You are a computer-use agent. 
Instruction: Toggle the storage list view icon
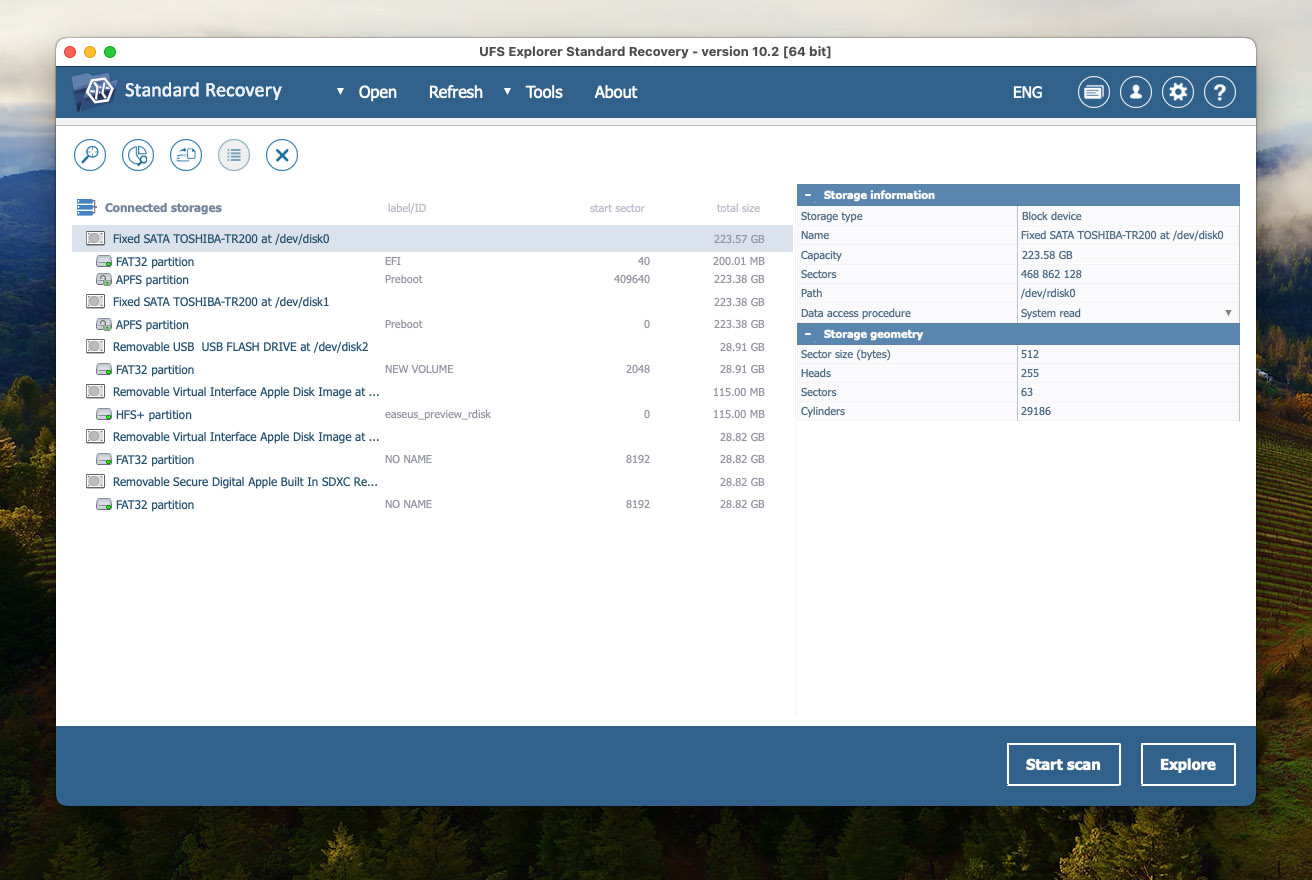click(234, 155)
